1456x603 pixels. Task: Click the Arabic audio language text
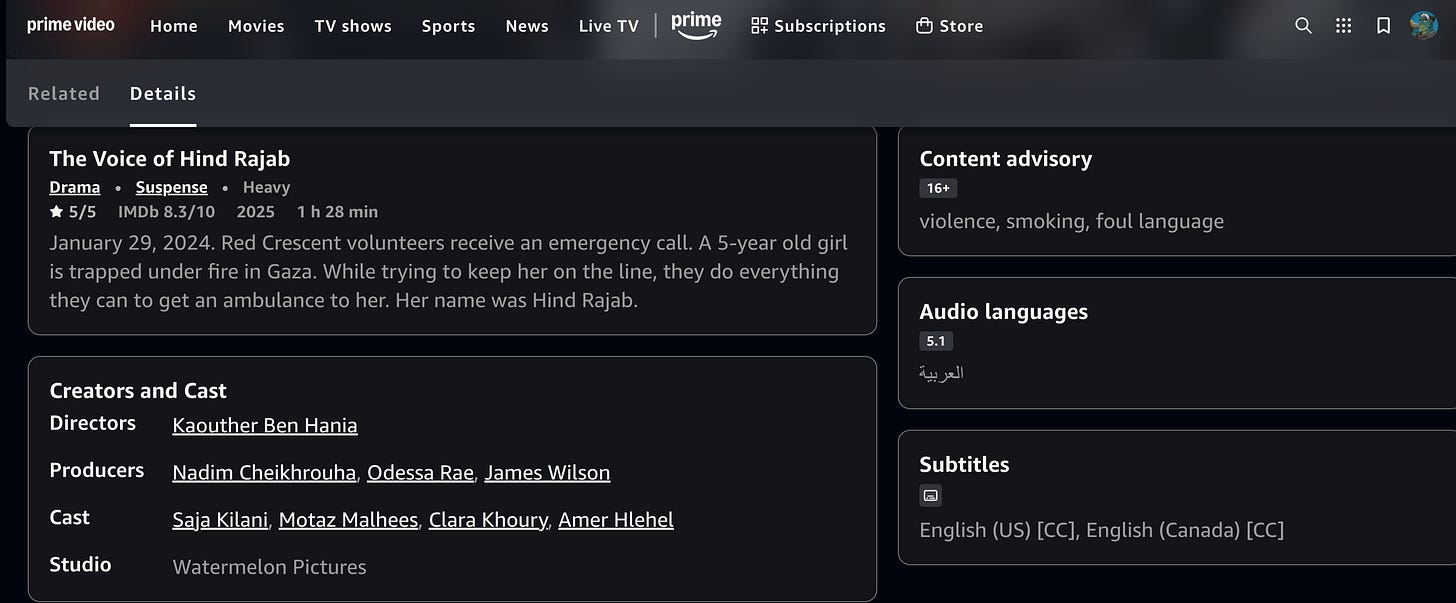pyautogui.click(x=941, y=373)
